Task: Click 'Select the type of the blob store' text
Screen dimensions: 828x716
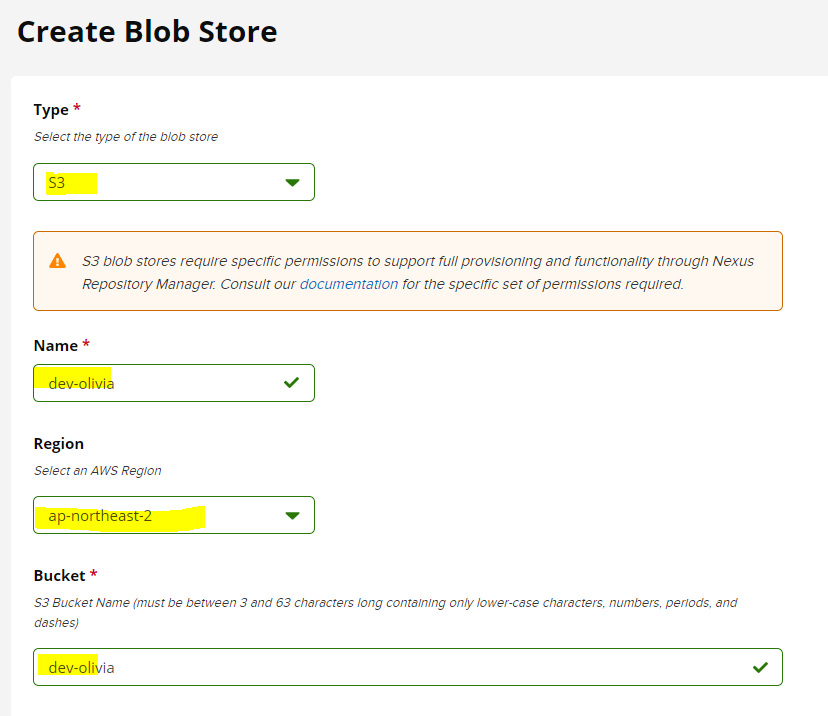Action: pyautogui.click(x=126, y=137)
